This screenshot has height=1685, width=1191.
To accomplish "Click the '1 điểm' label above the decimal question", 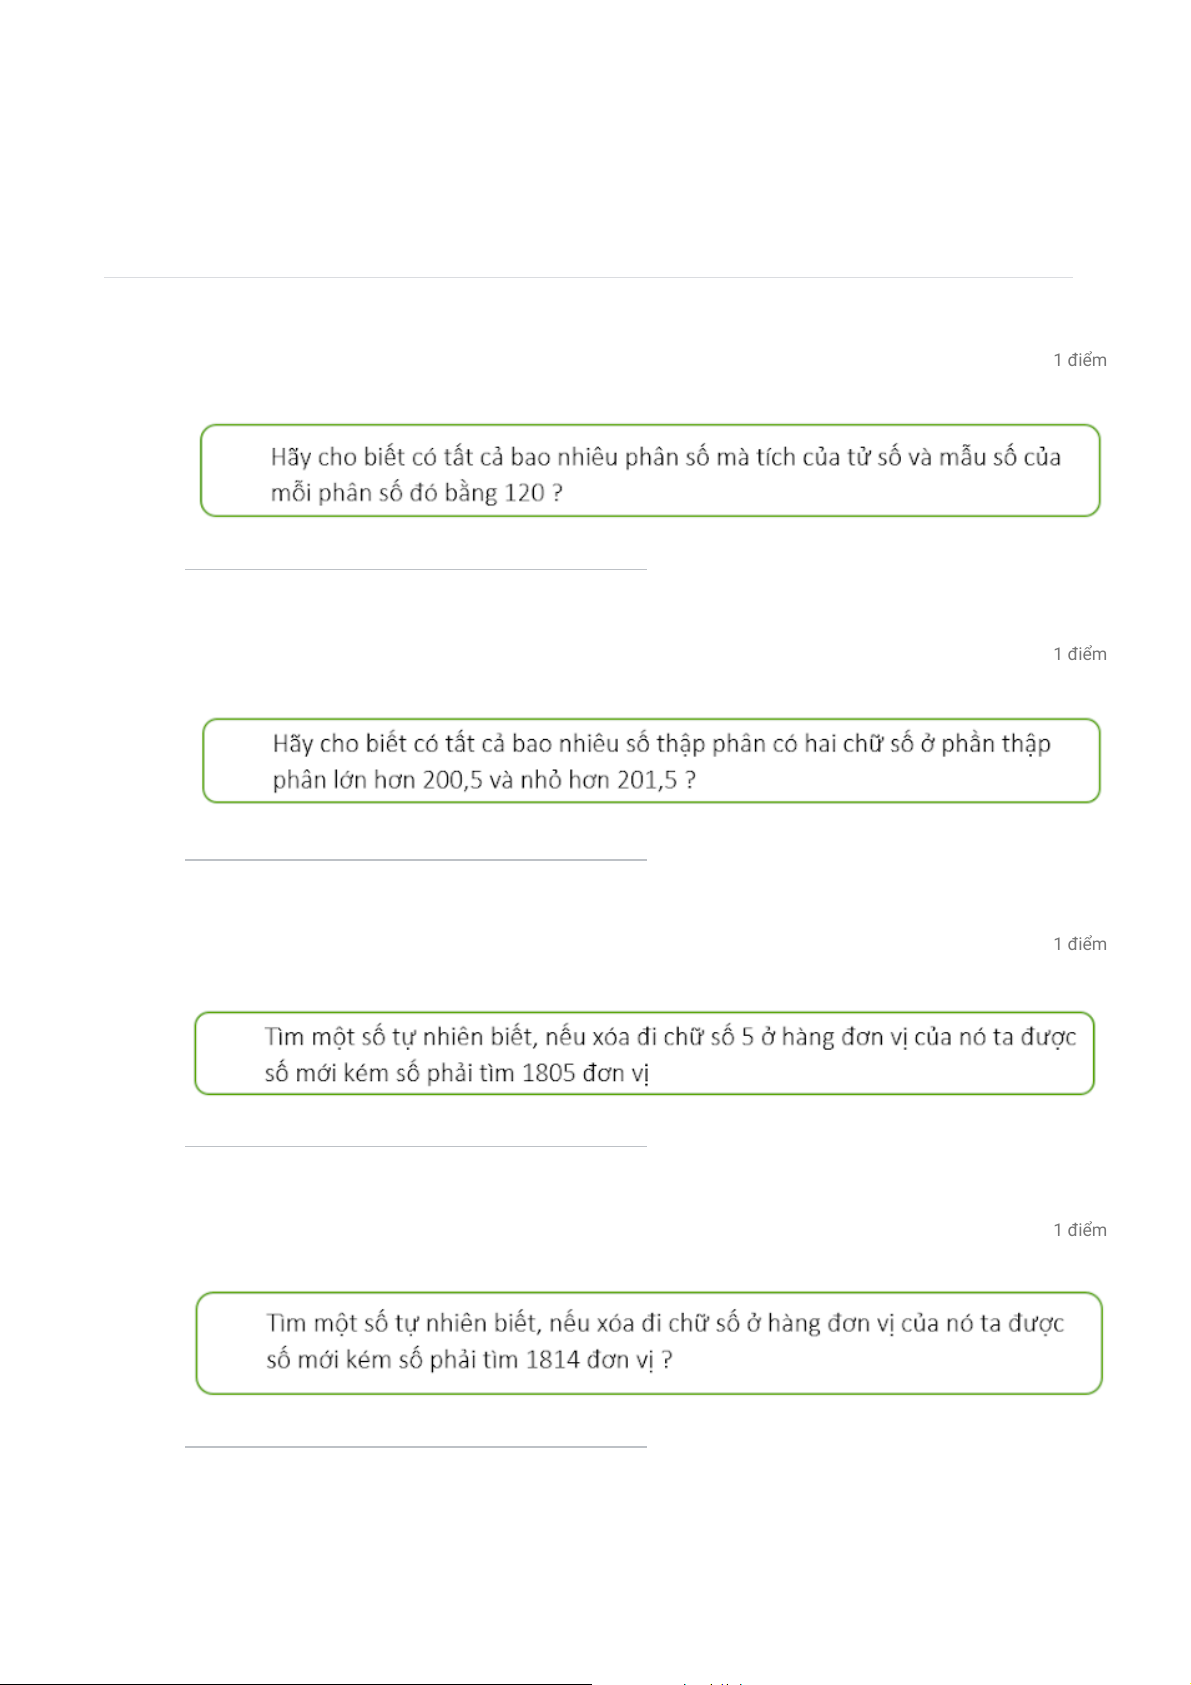I will pos(1080,654).
